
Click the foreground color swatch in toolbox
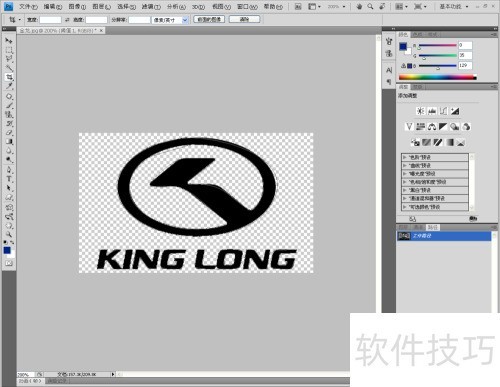point(7,250)
